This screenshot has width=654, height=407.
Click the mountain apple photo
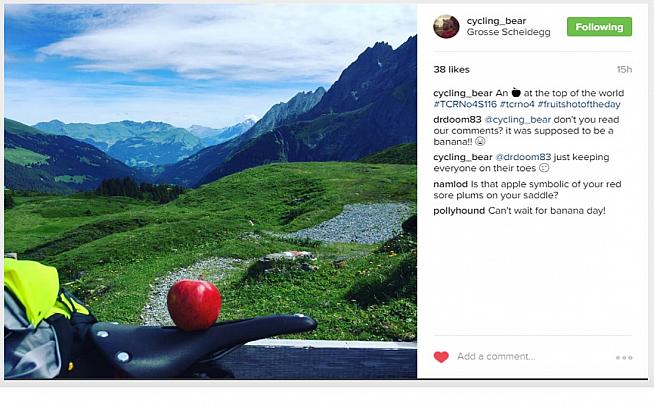point(210,191)
